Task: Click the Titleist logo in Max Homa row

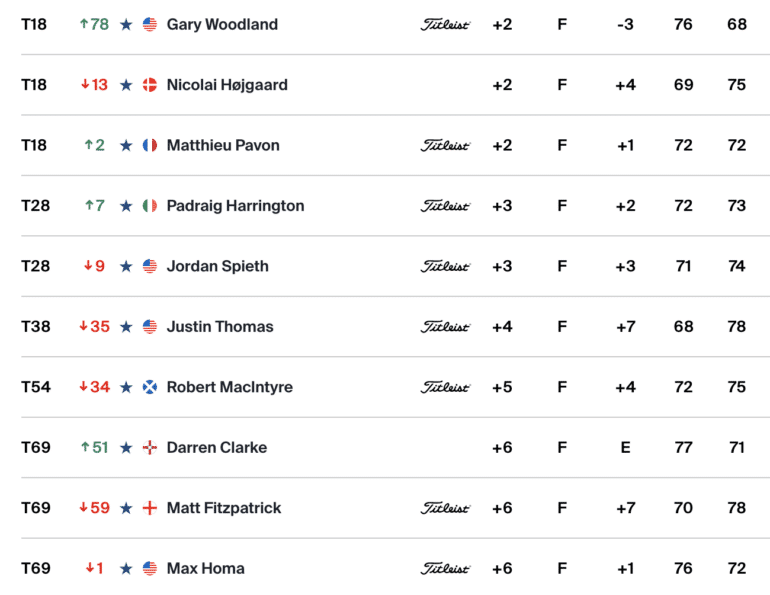Action: 445,568
